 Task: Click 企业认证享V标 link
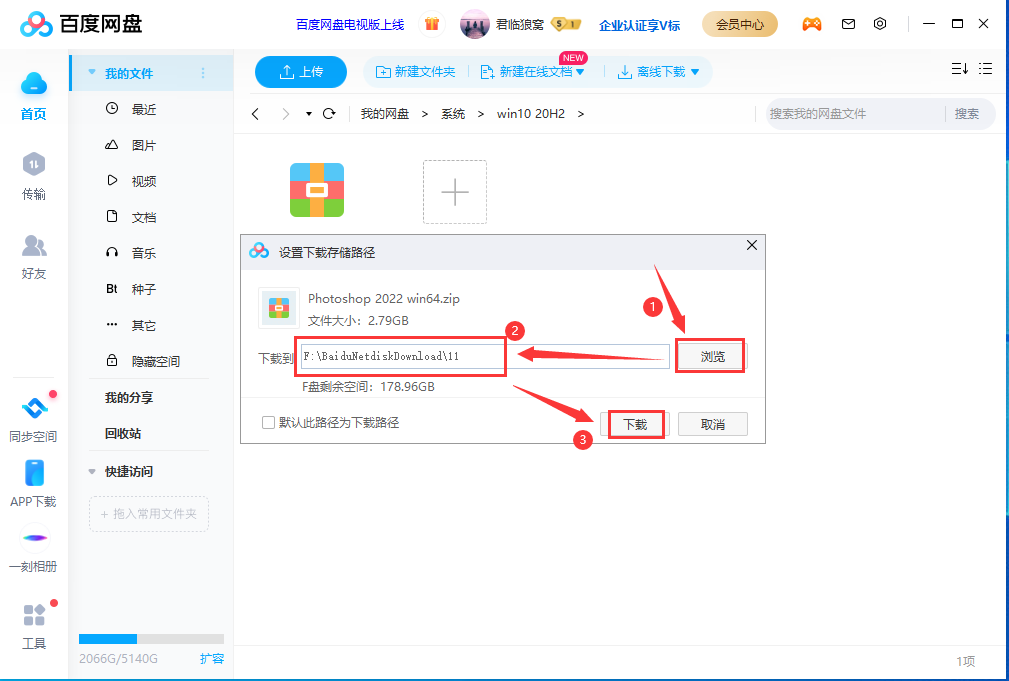click(x=639, y=25)
